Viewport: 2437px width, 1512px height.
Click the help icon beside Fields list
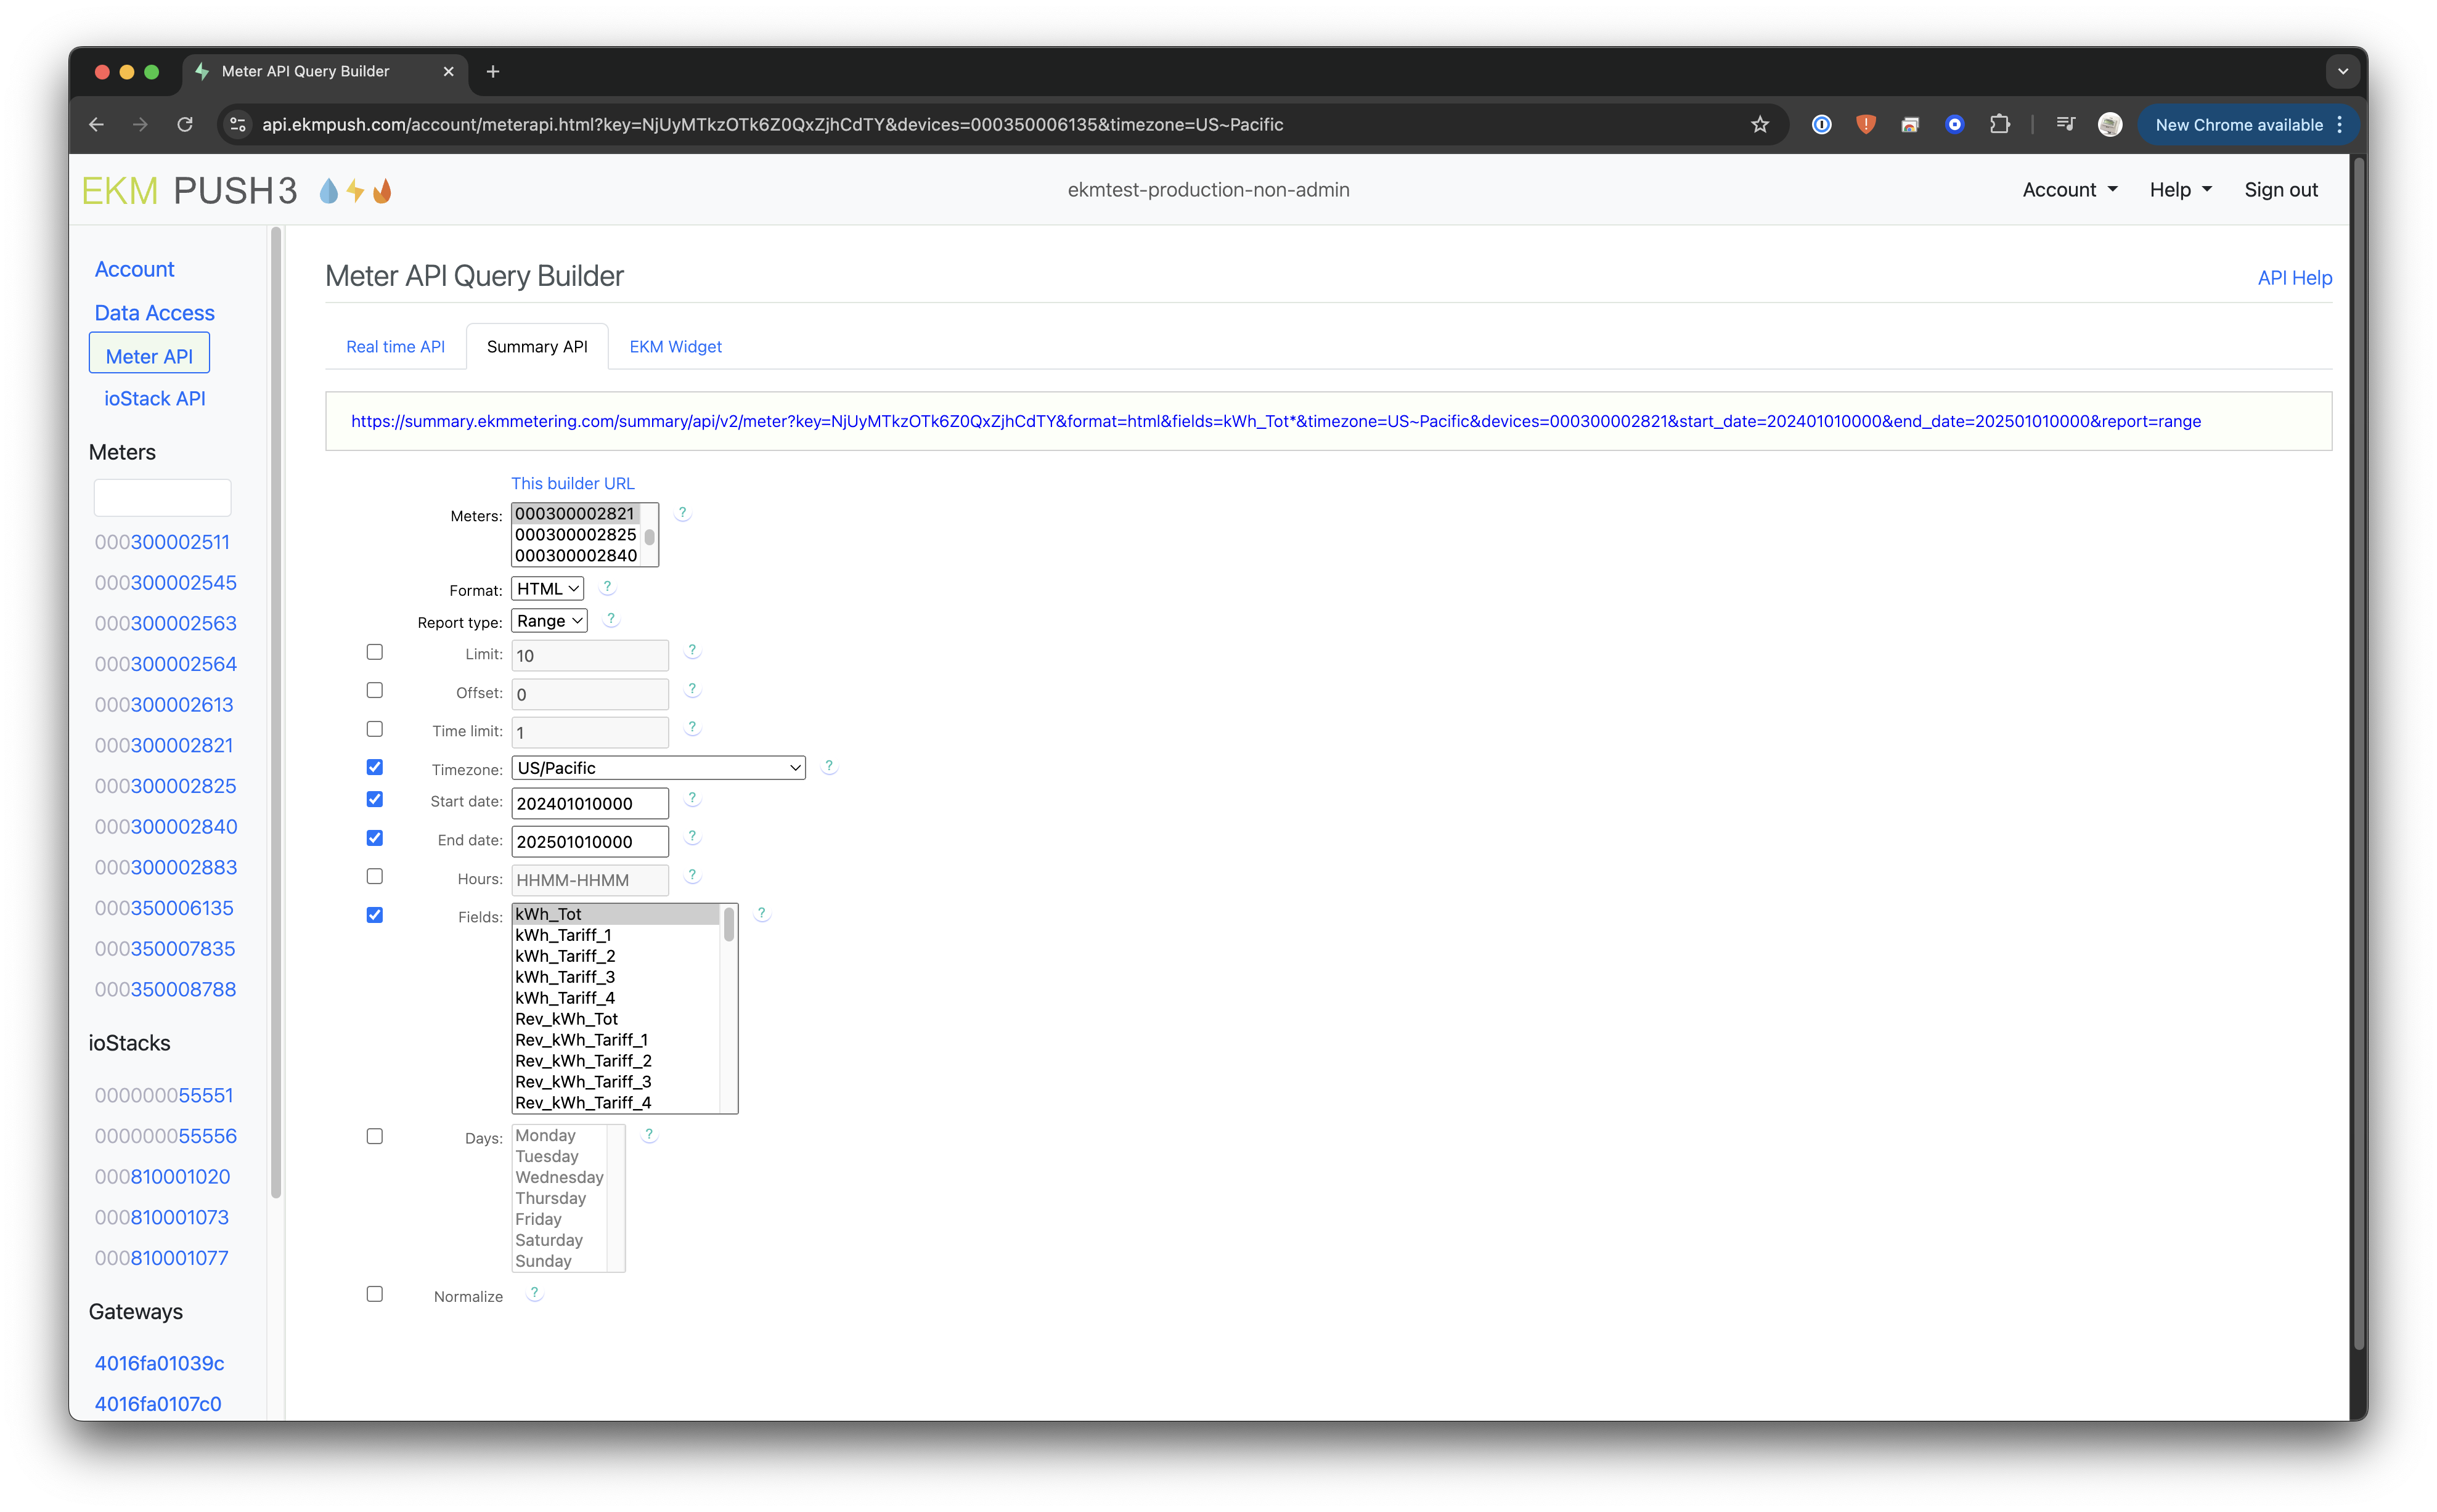tap(761, 913)
